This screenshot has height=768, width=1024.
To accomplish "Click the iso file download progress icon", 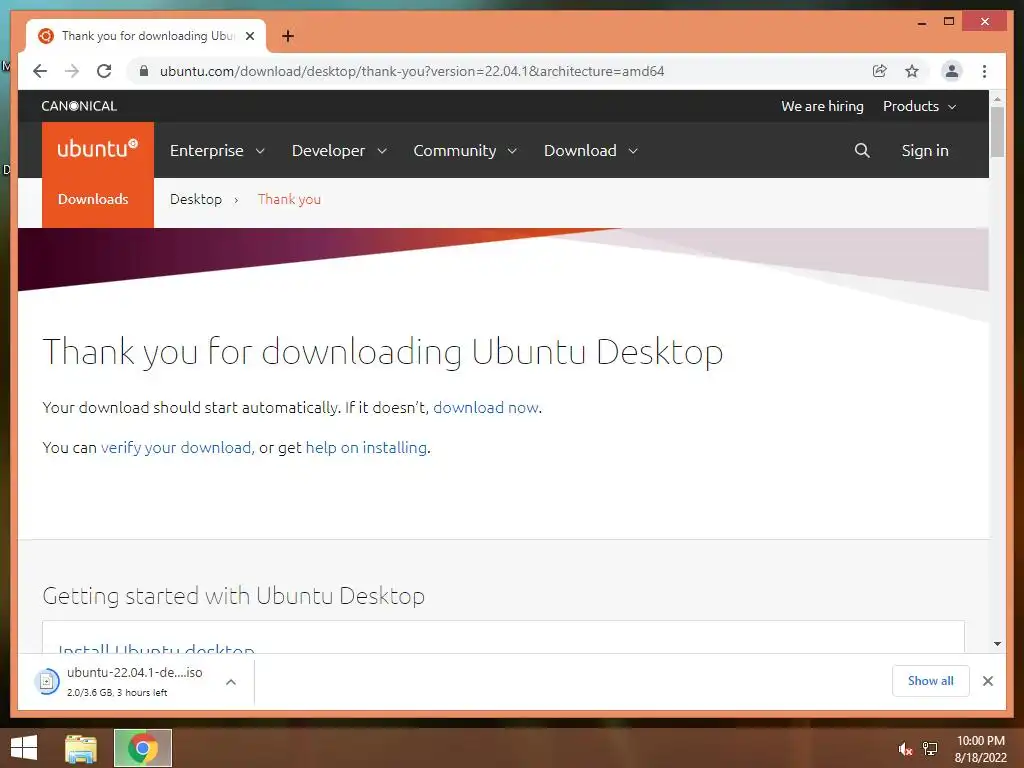I will click(x=47, y=682).
